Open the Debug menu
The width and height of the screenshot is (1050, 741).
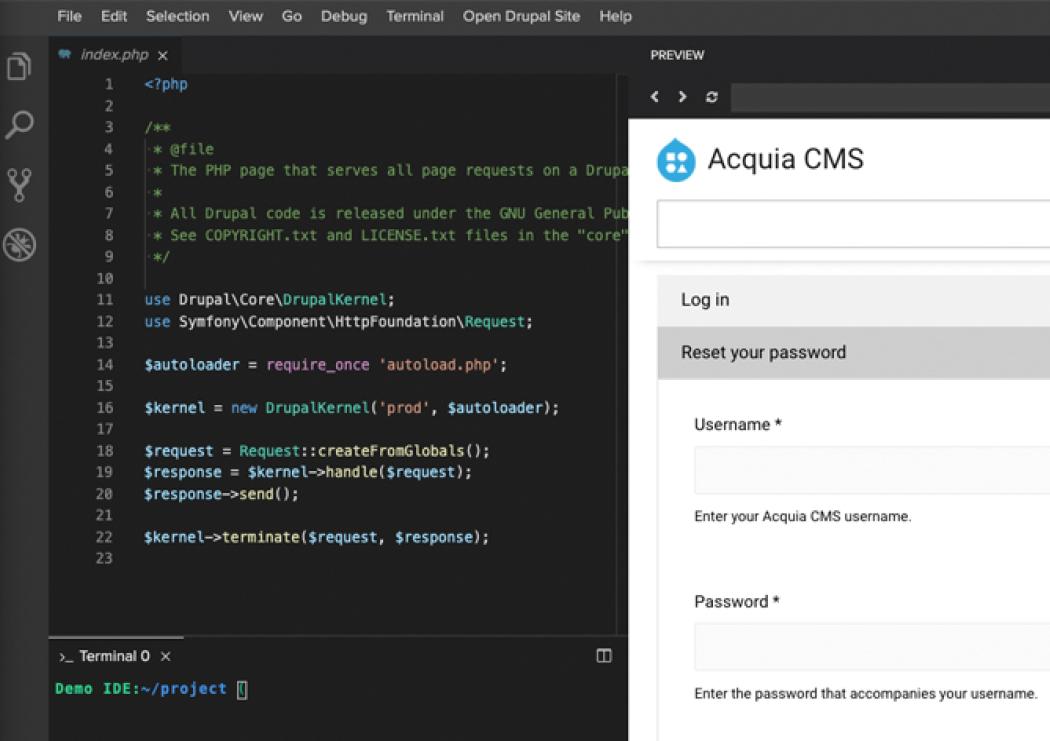coord(344,16)
